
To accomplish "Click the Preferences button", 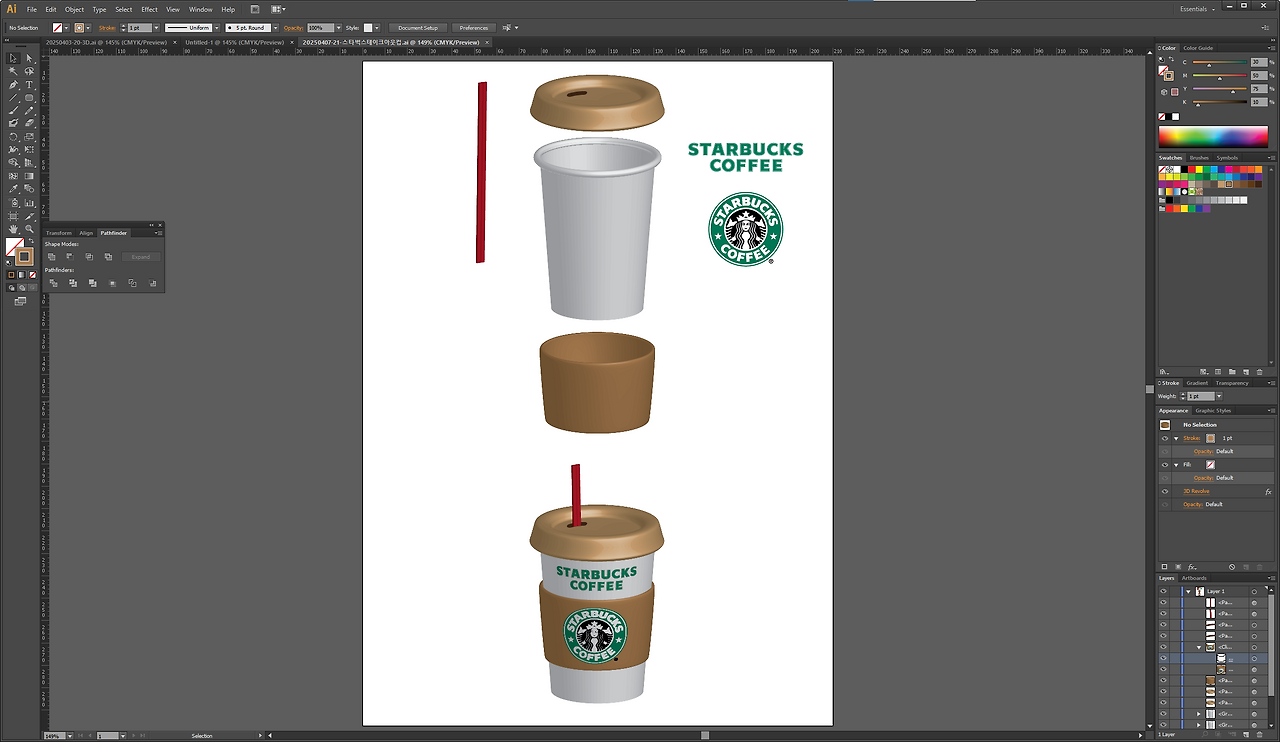I will (474, 28).
